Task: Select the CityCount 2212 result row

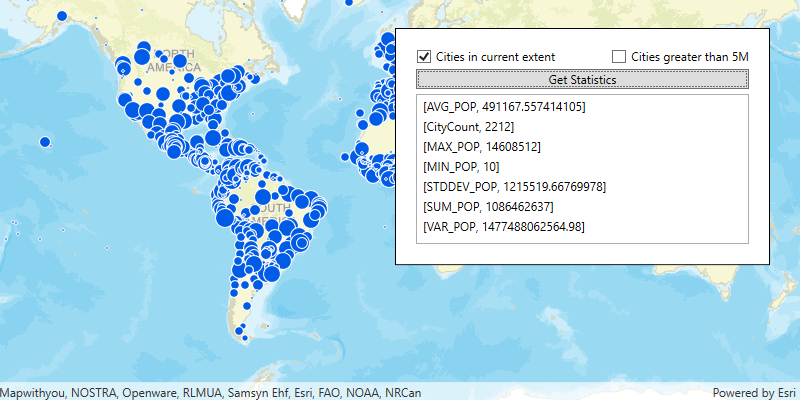Action: [x=468, y=126]
